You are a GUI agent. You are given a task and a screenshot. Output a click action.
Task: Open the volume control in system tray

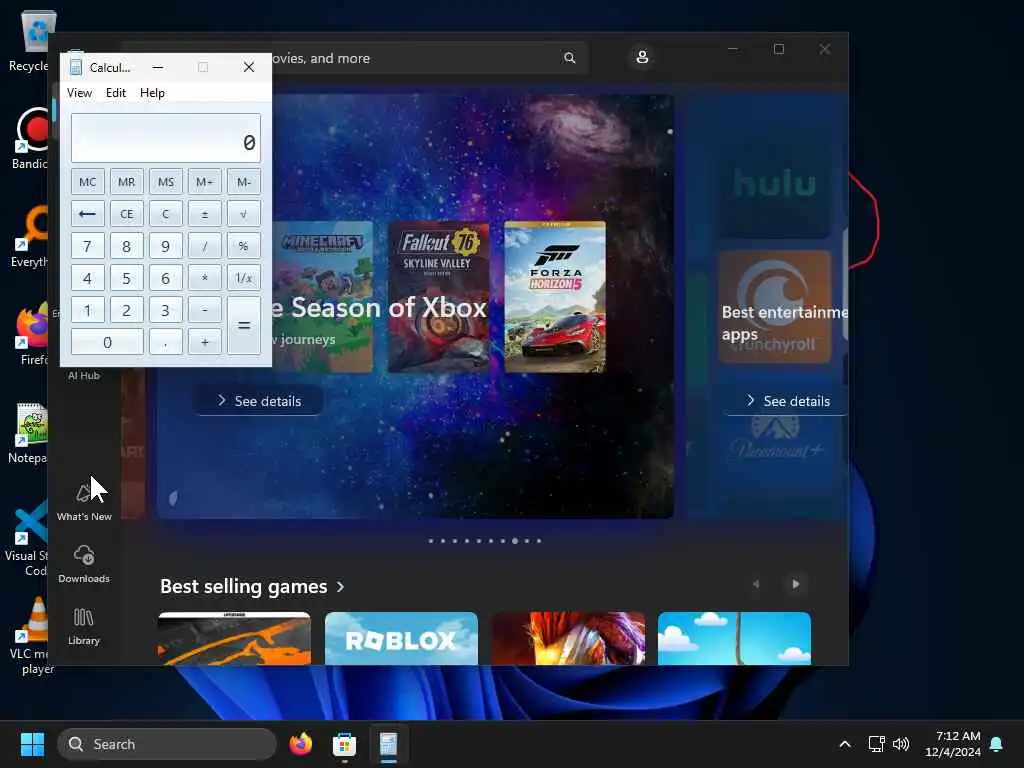[901, 744]
